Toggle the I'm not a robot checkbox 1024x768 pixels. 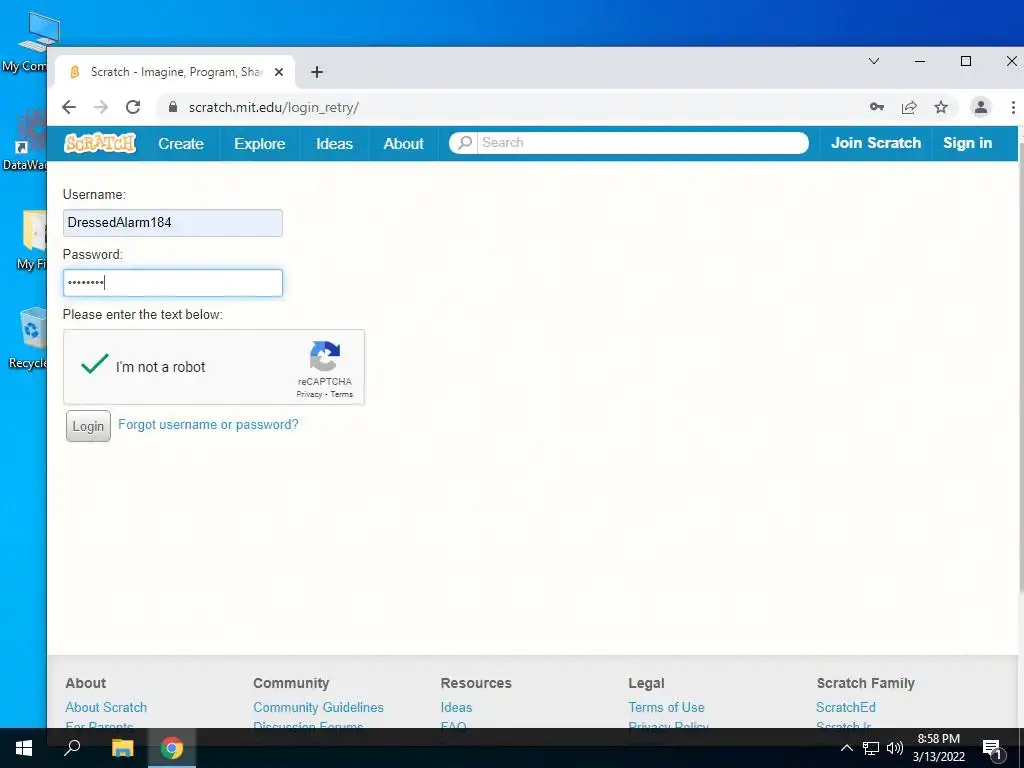pos(95,364)
